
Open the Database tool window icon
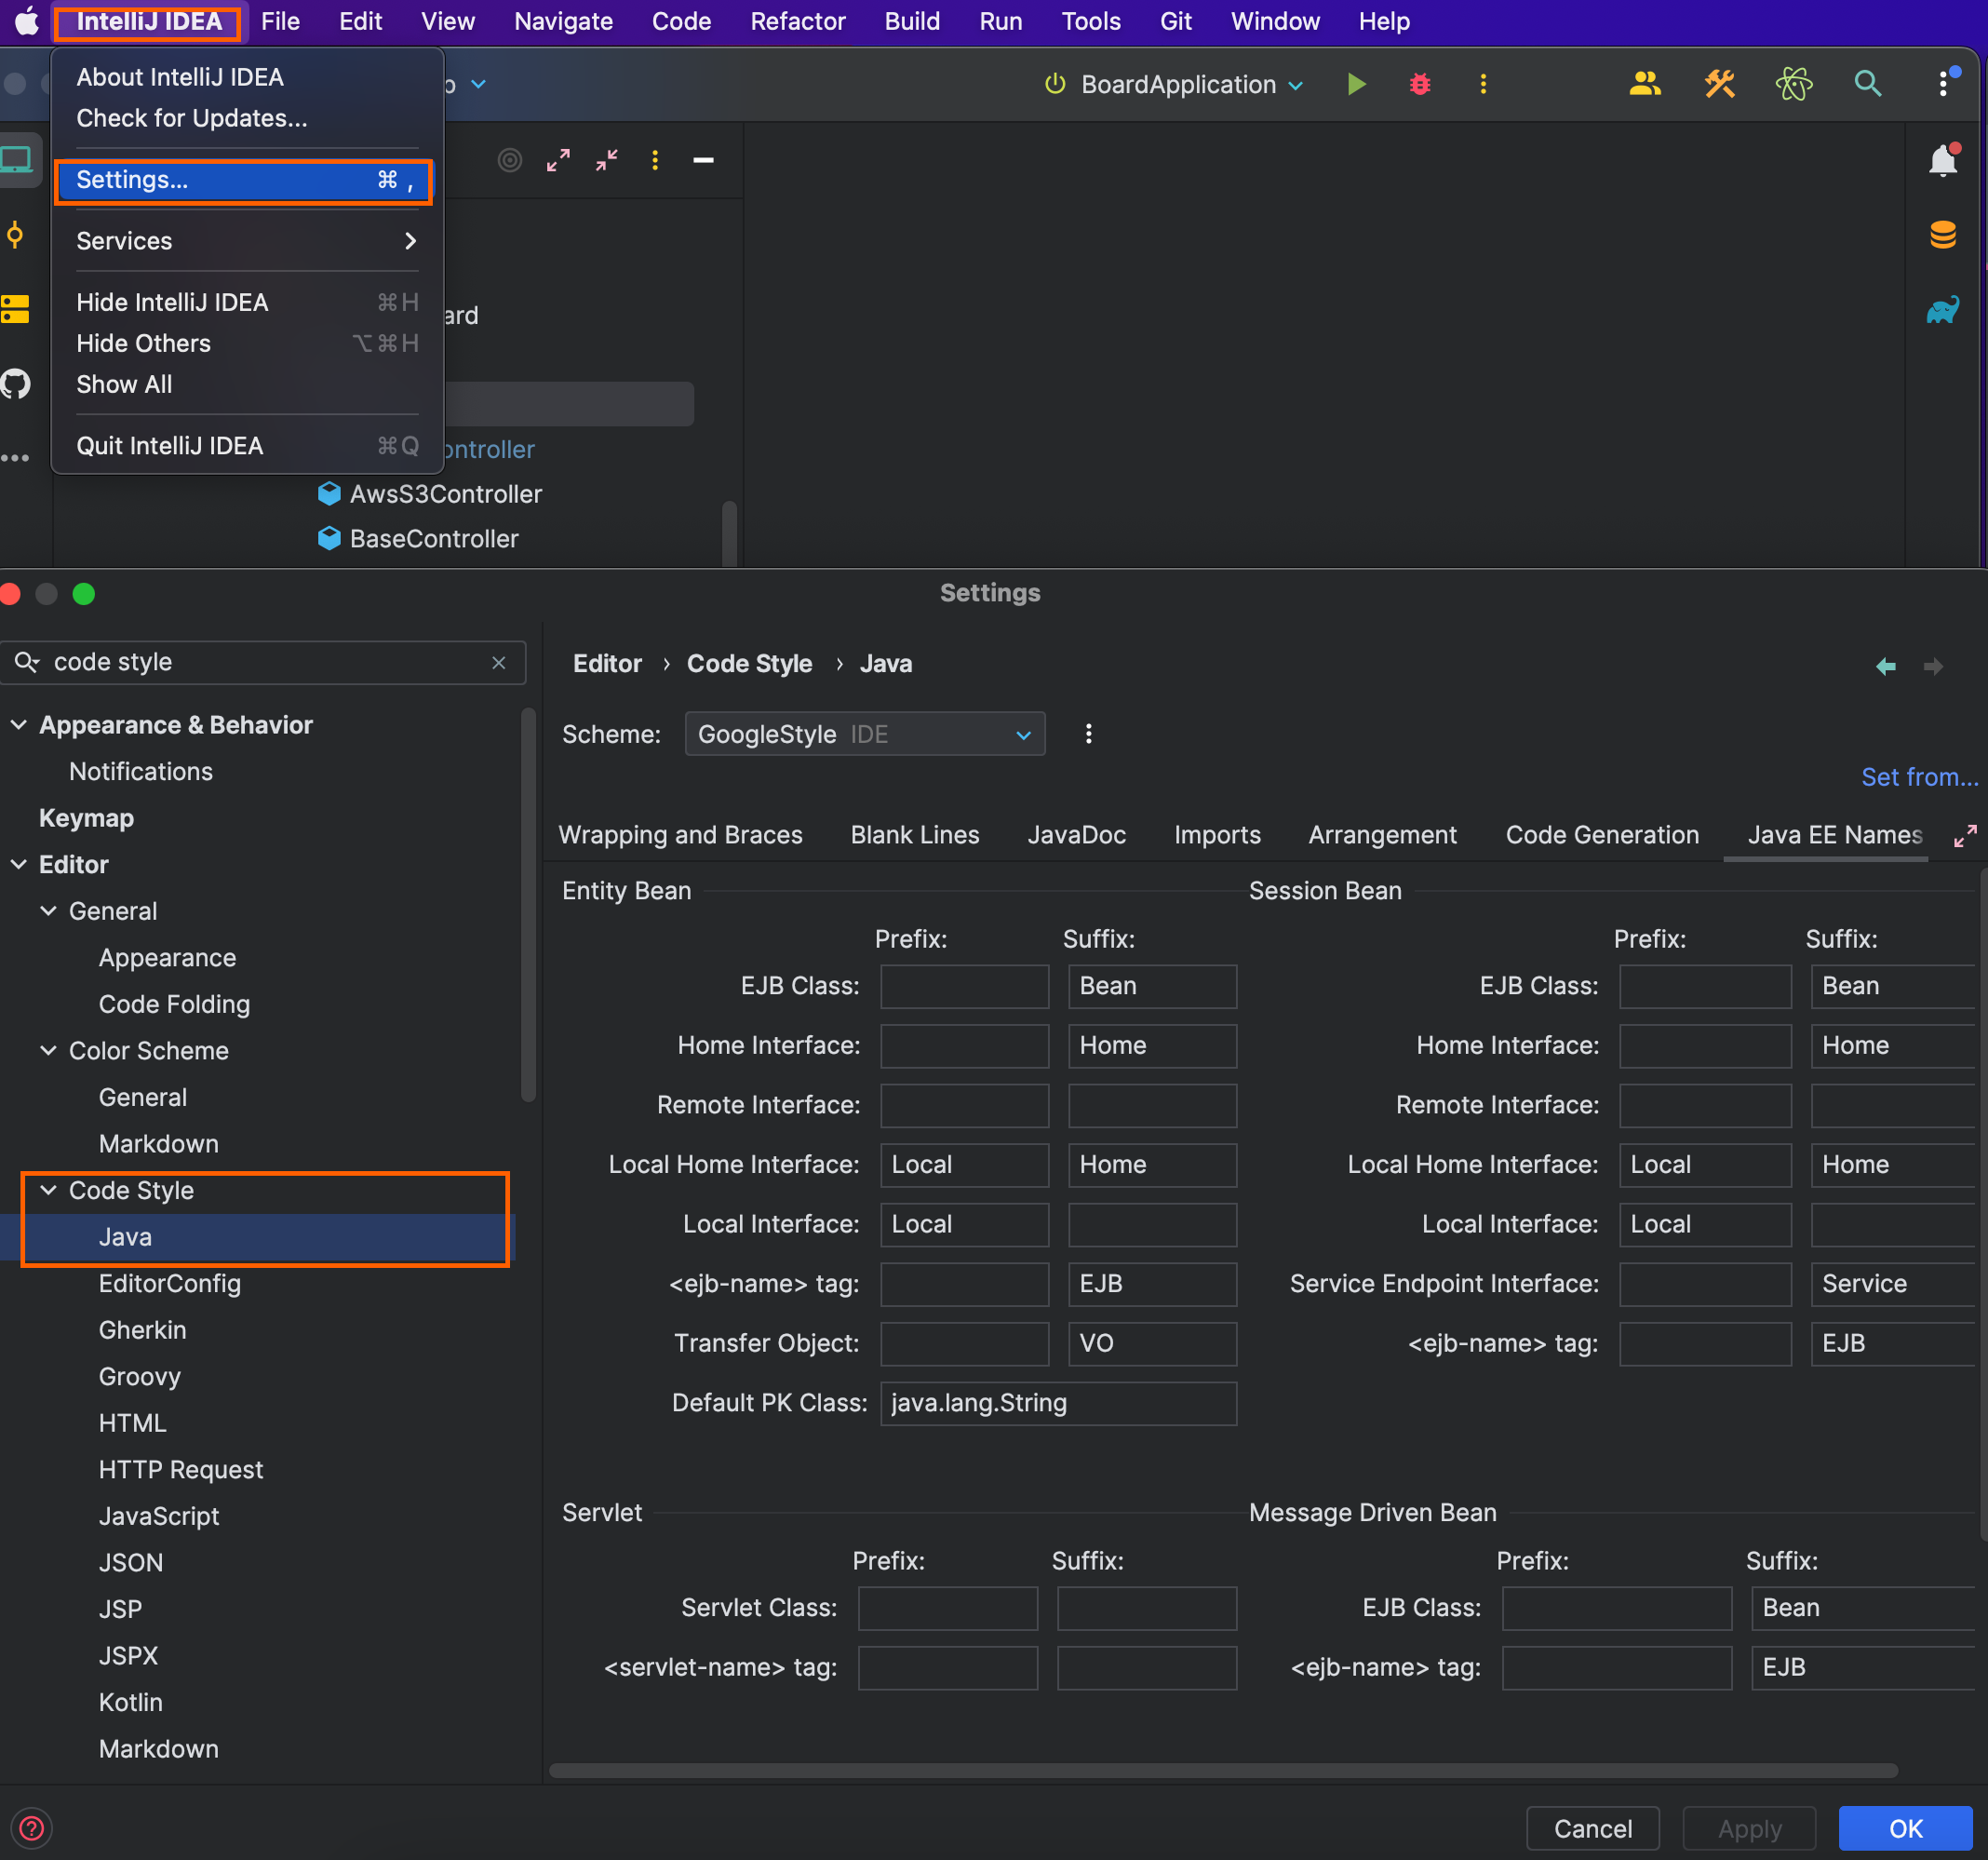coord(1942,236)
